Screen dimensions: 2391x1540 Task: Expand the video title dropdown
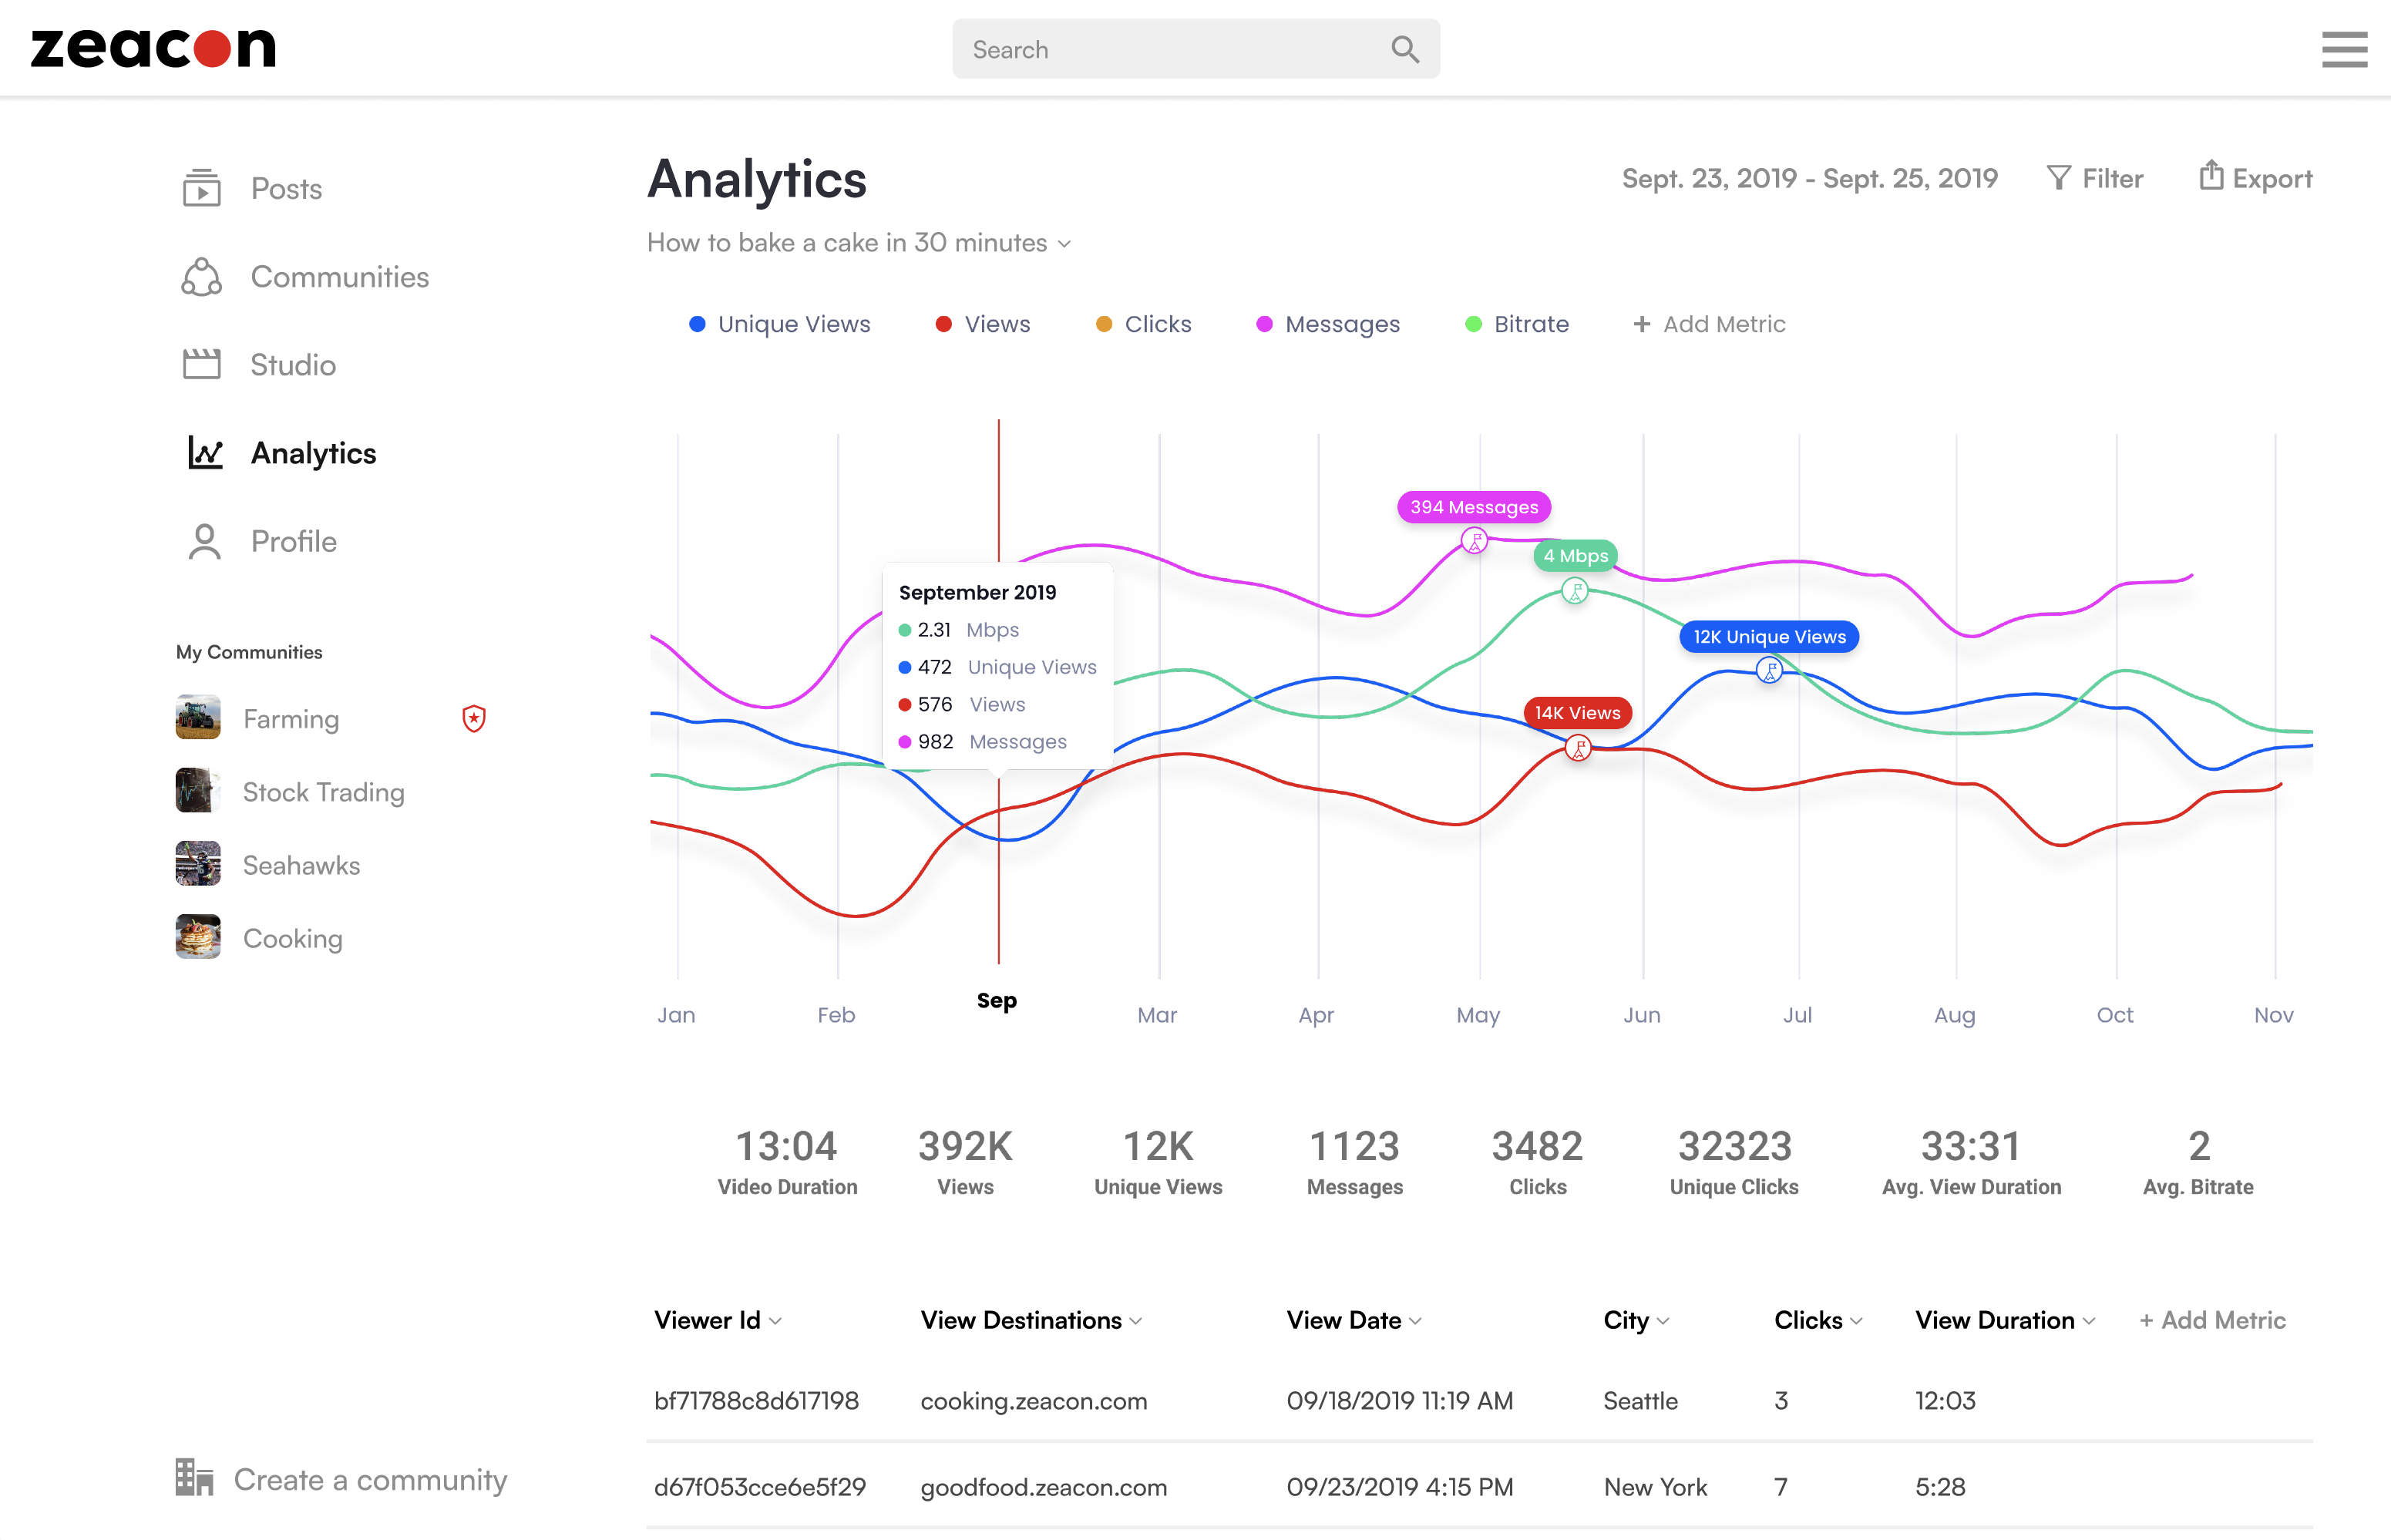[x=1064, y=244]
